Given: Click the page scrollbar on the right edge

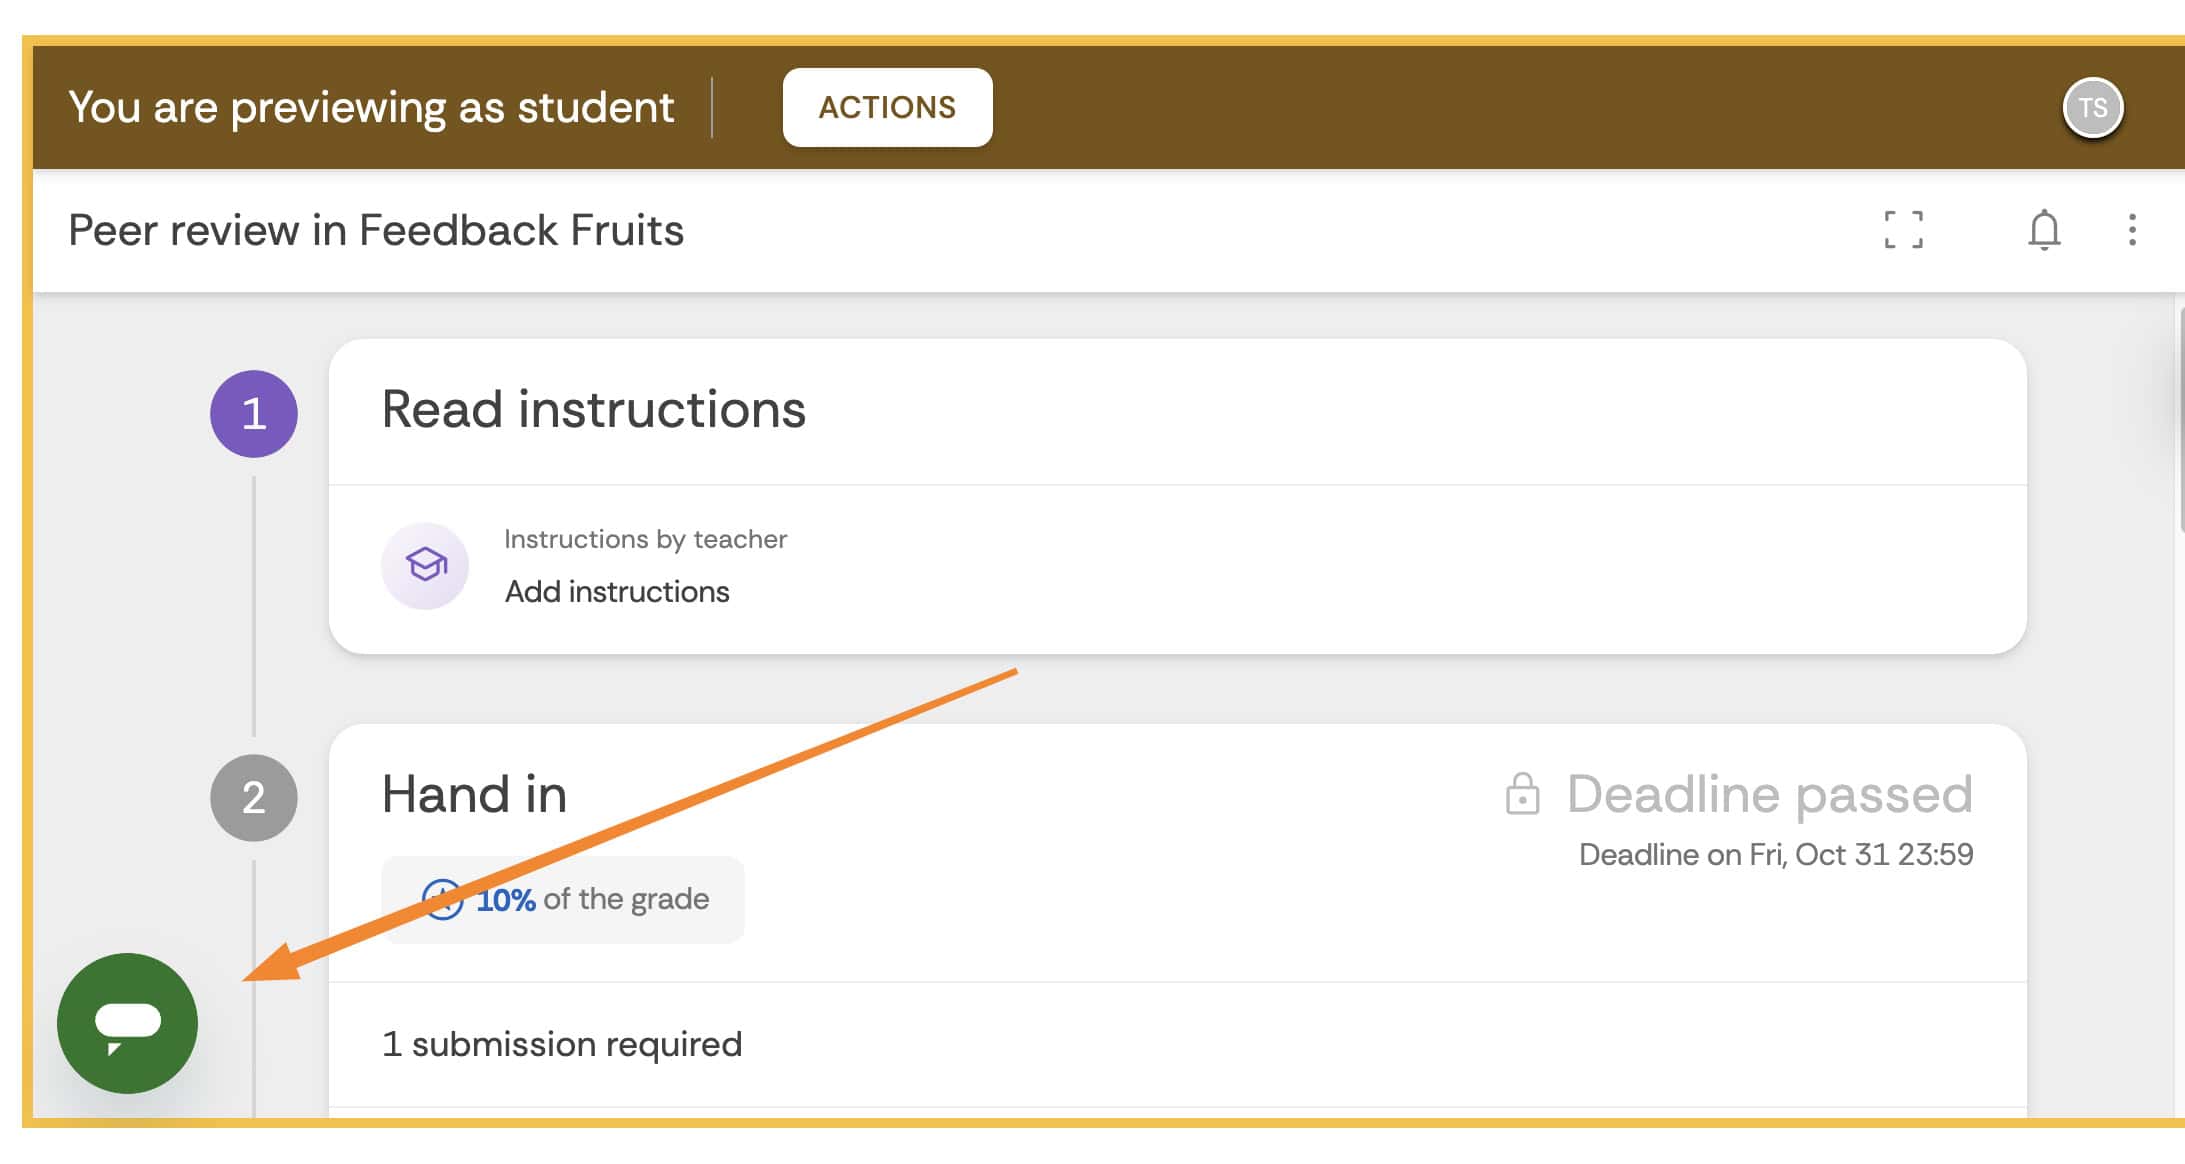Looking at the screenshot, I should 2180,420.
